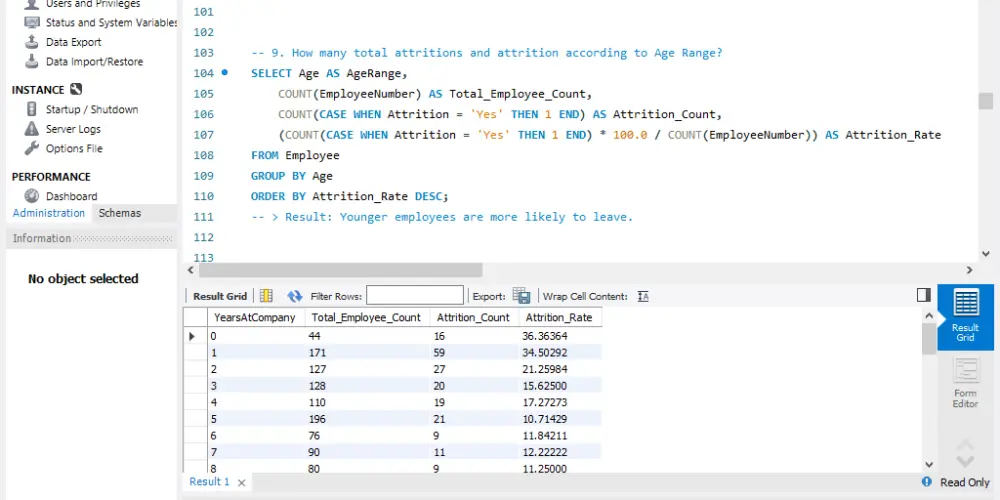The height and width of the screenshot is (500, 1000).
Task: Click the side panel scroll down chevron
Action: click(x=965, y=461)
